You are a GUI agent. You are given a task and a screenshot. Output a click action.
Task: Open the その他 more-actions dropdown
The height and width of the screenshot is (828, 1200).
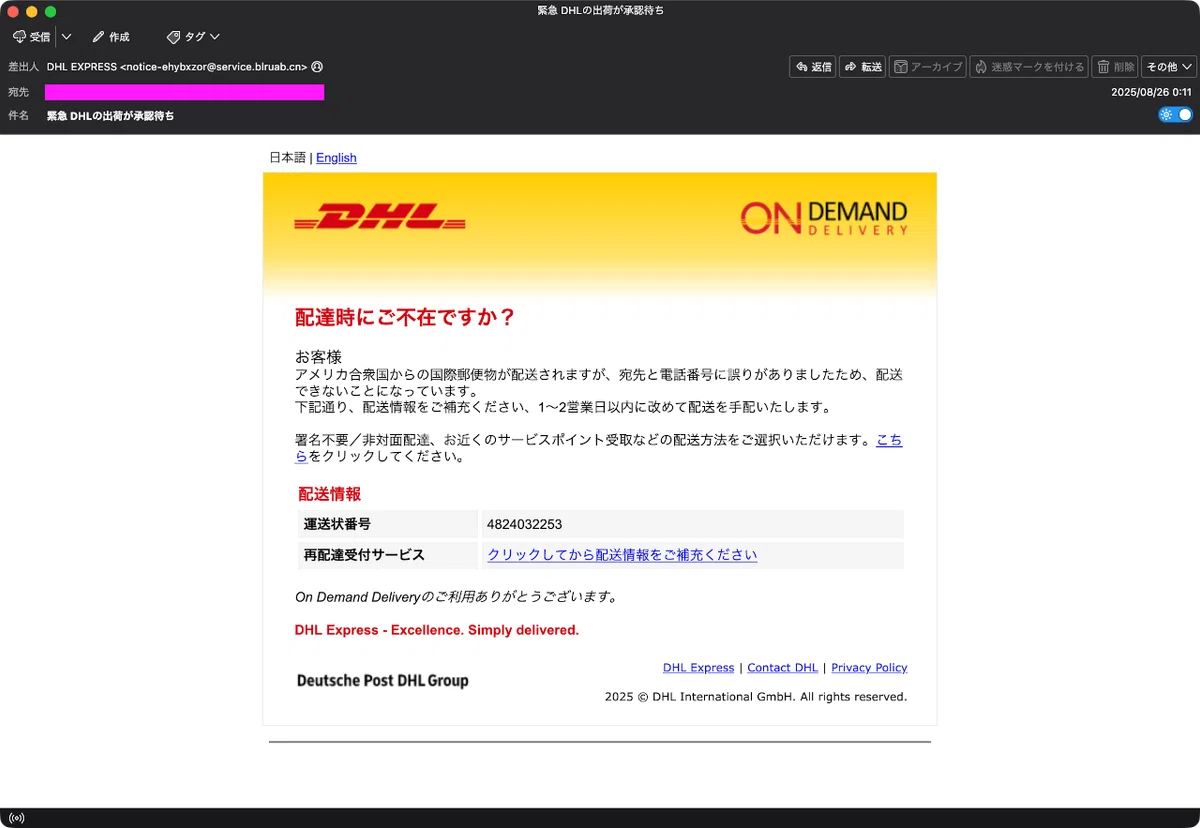coord(1169,67)
